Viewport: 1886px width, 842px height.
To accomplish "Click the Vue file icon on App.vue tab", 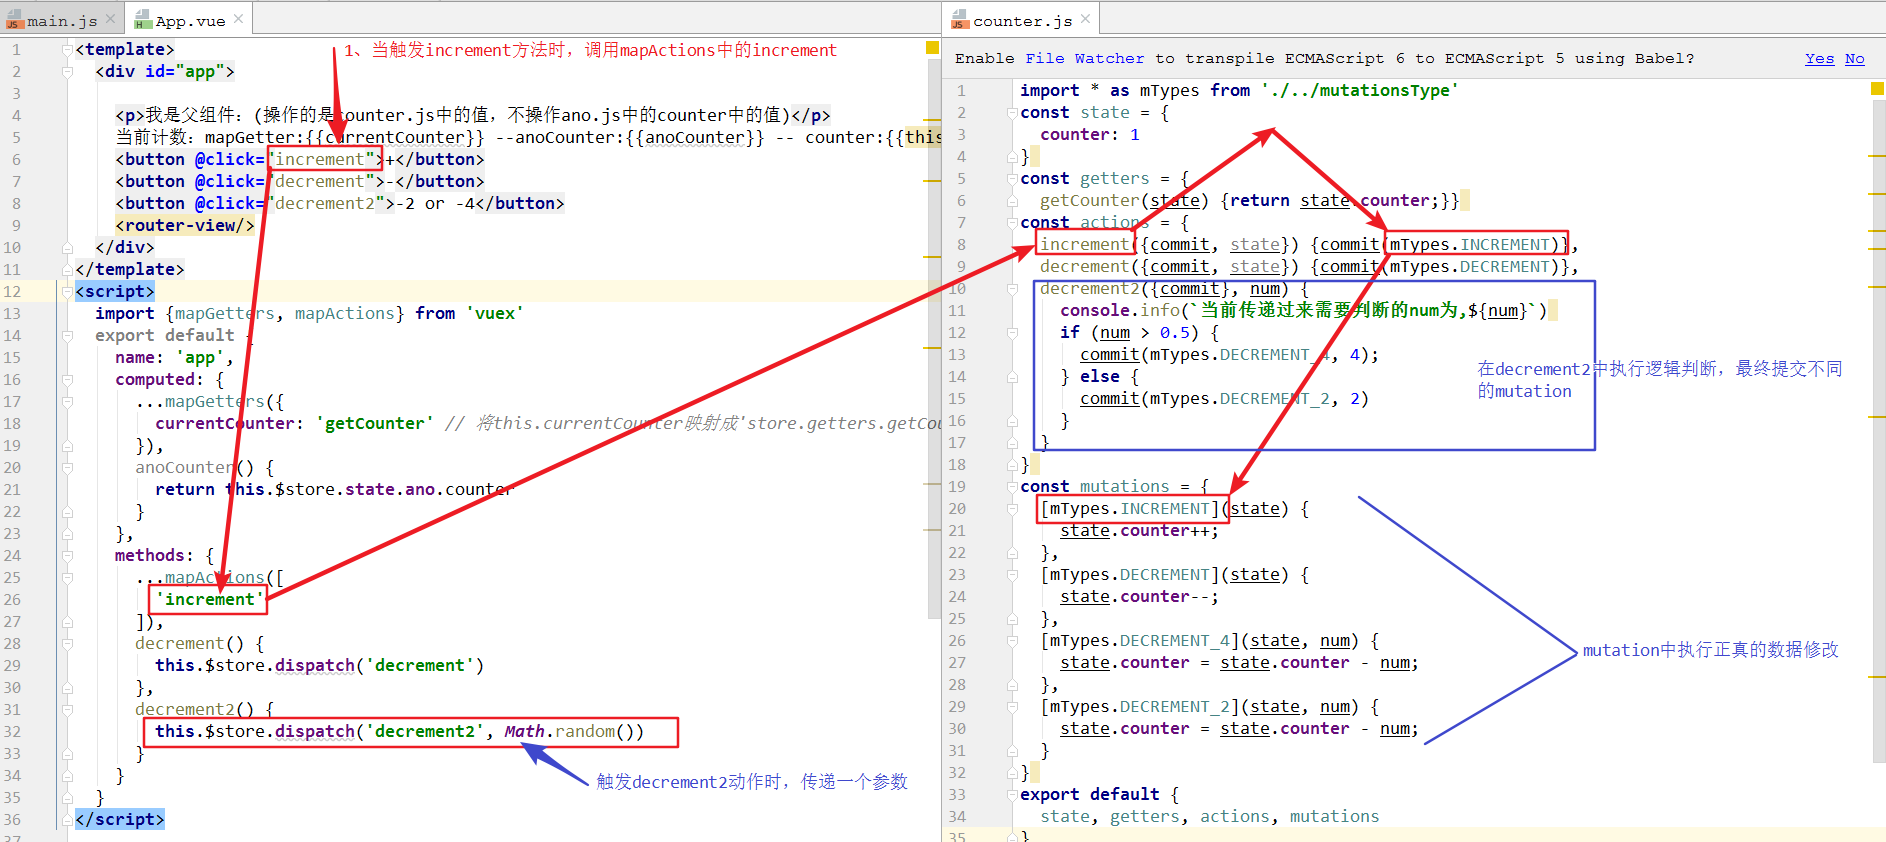I will click(143, 20).
